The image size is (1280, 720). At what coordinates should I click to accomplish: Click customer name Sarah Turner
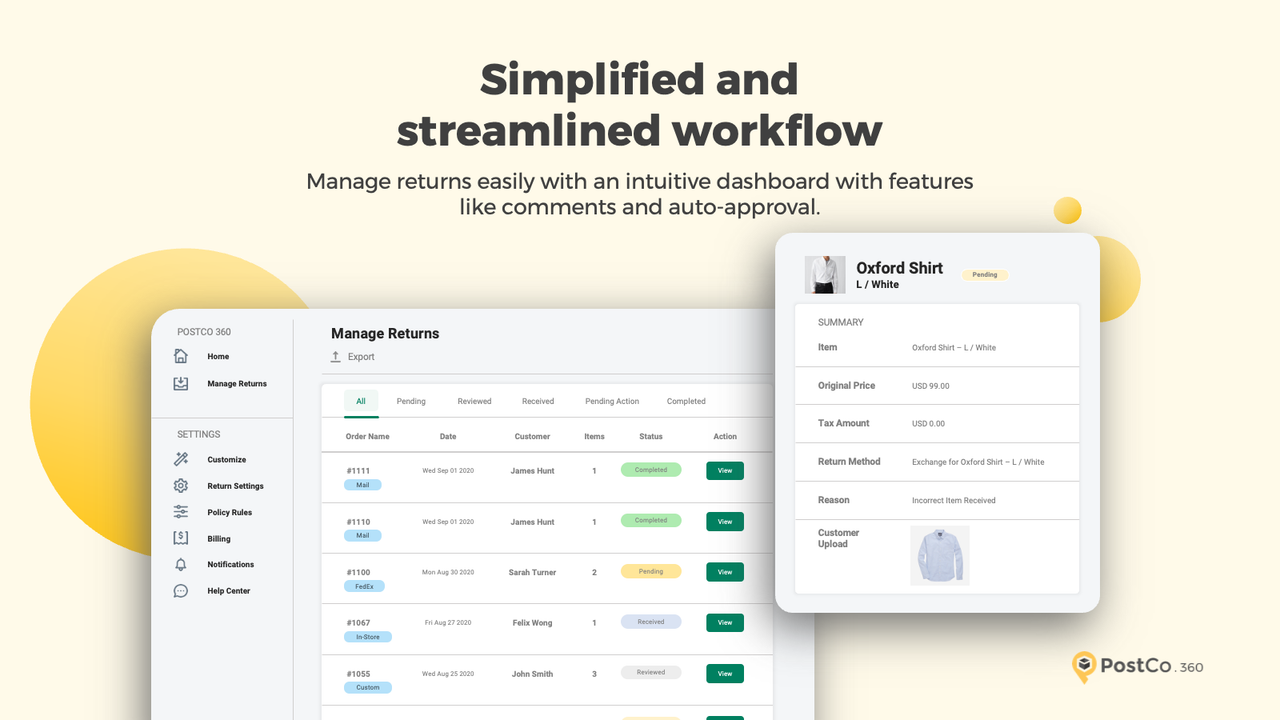pos(532,573)
